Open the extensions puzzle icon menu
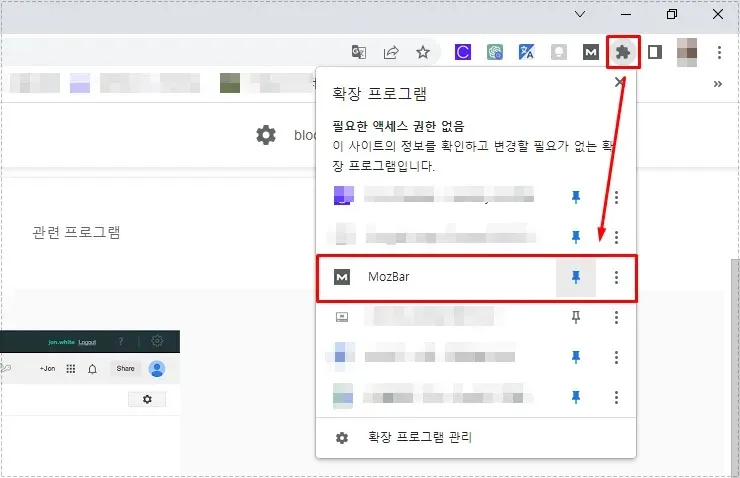 [623, 52]
